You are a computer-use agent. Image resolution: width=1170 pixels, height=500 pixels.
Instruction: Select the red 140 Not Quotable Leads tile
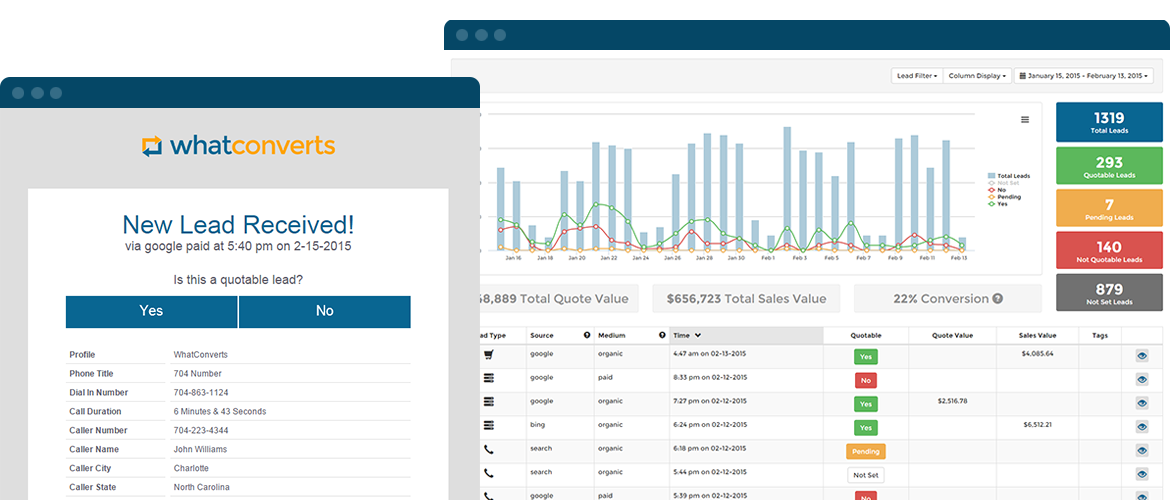click(x=1109, y=251)
